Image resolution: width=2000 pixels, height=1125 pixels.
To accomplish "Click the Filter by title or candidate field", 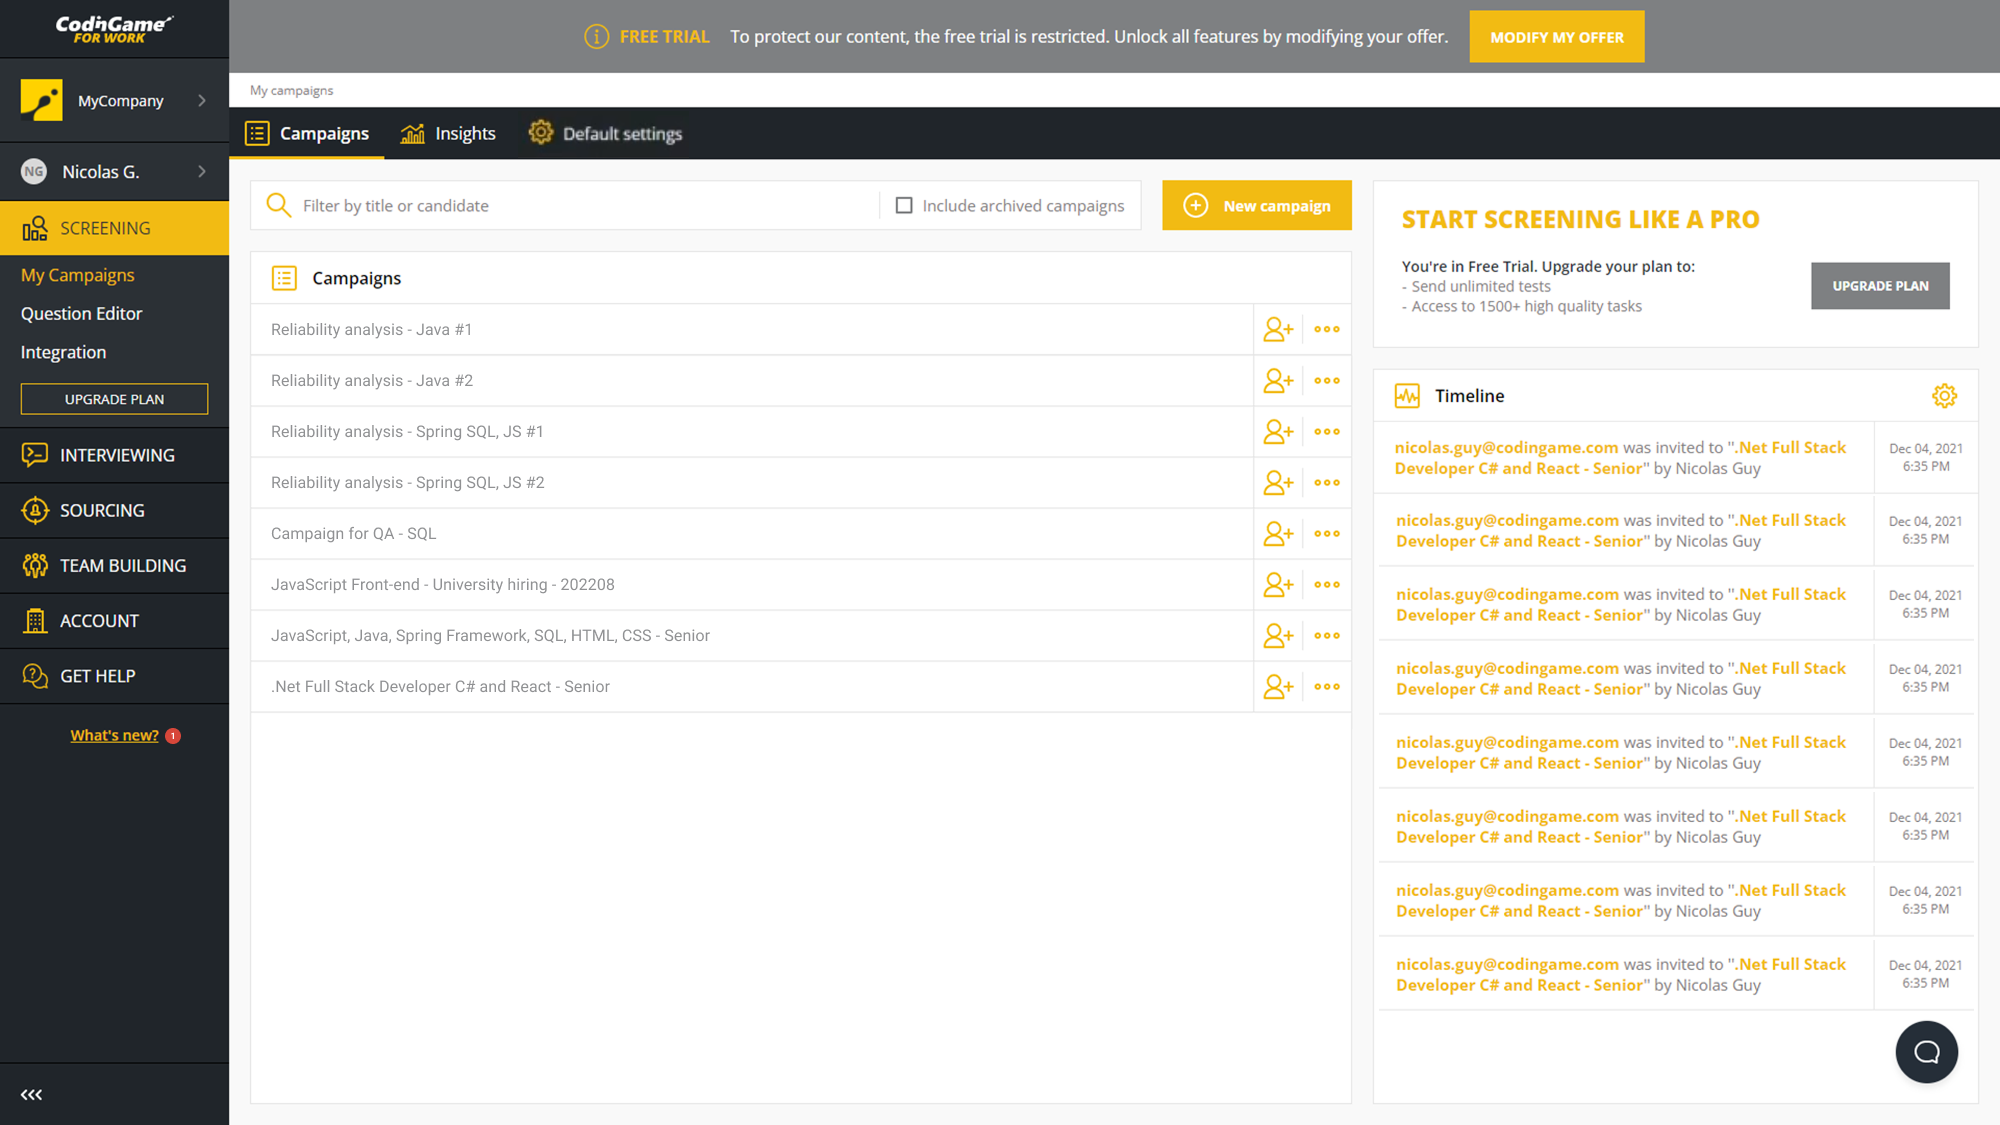I will point(580,205).
